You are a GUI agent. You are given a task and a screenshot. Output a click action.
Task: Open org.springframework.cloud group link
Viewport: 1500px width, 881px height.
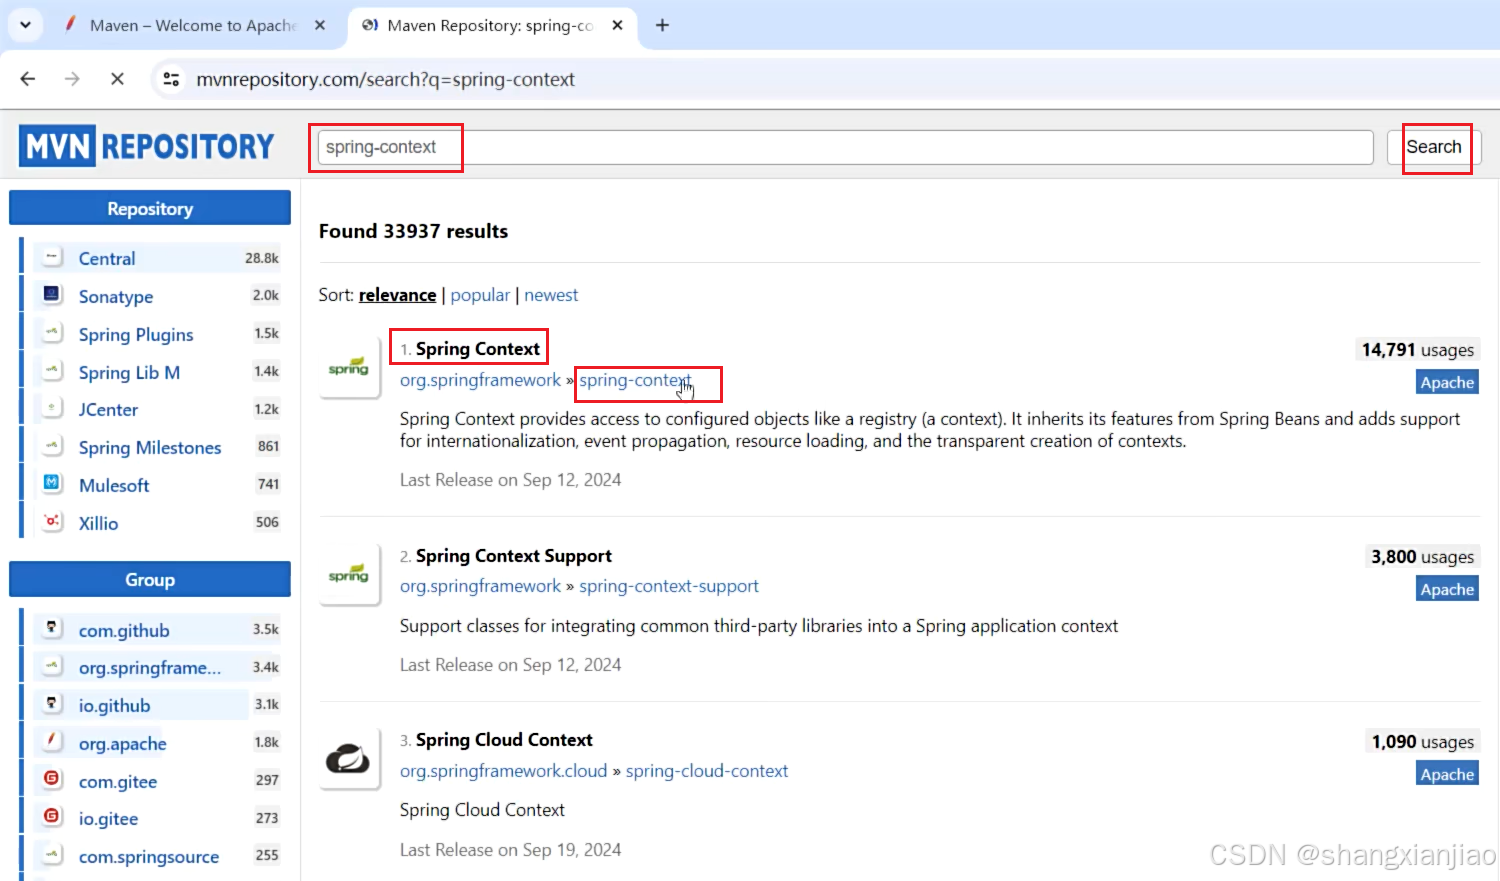pos(503,771)
